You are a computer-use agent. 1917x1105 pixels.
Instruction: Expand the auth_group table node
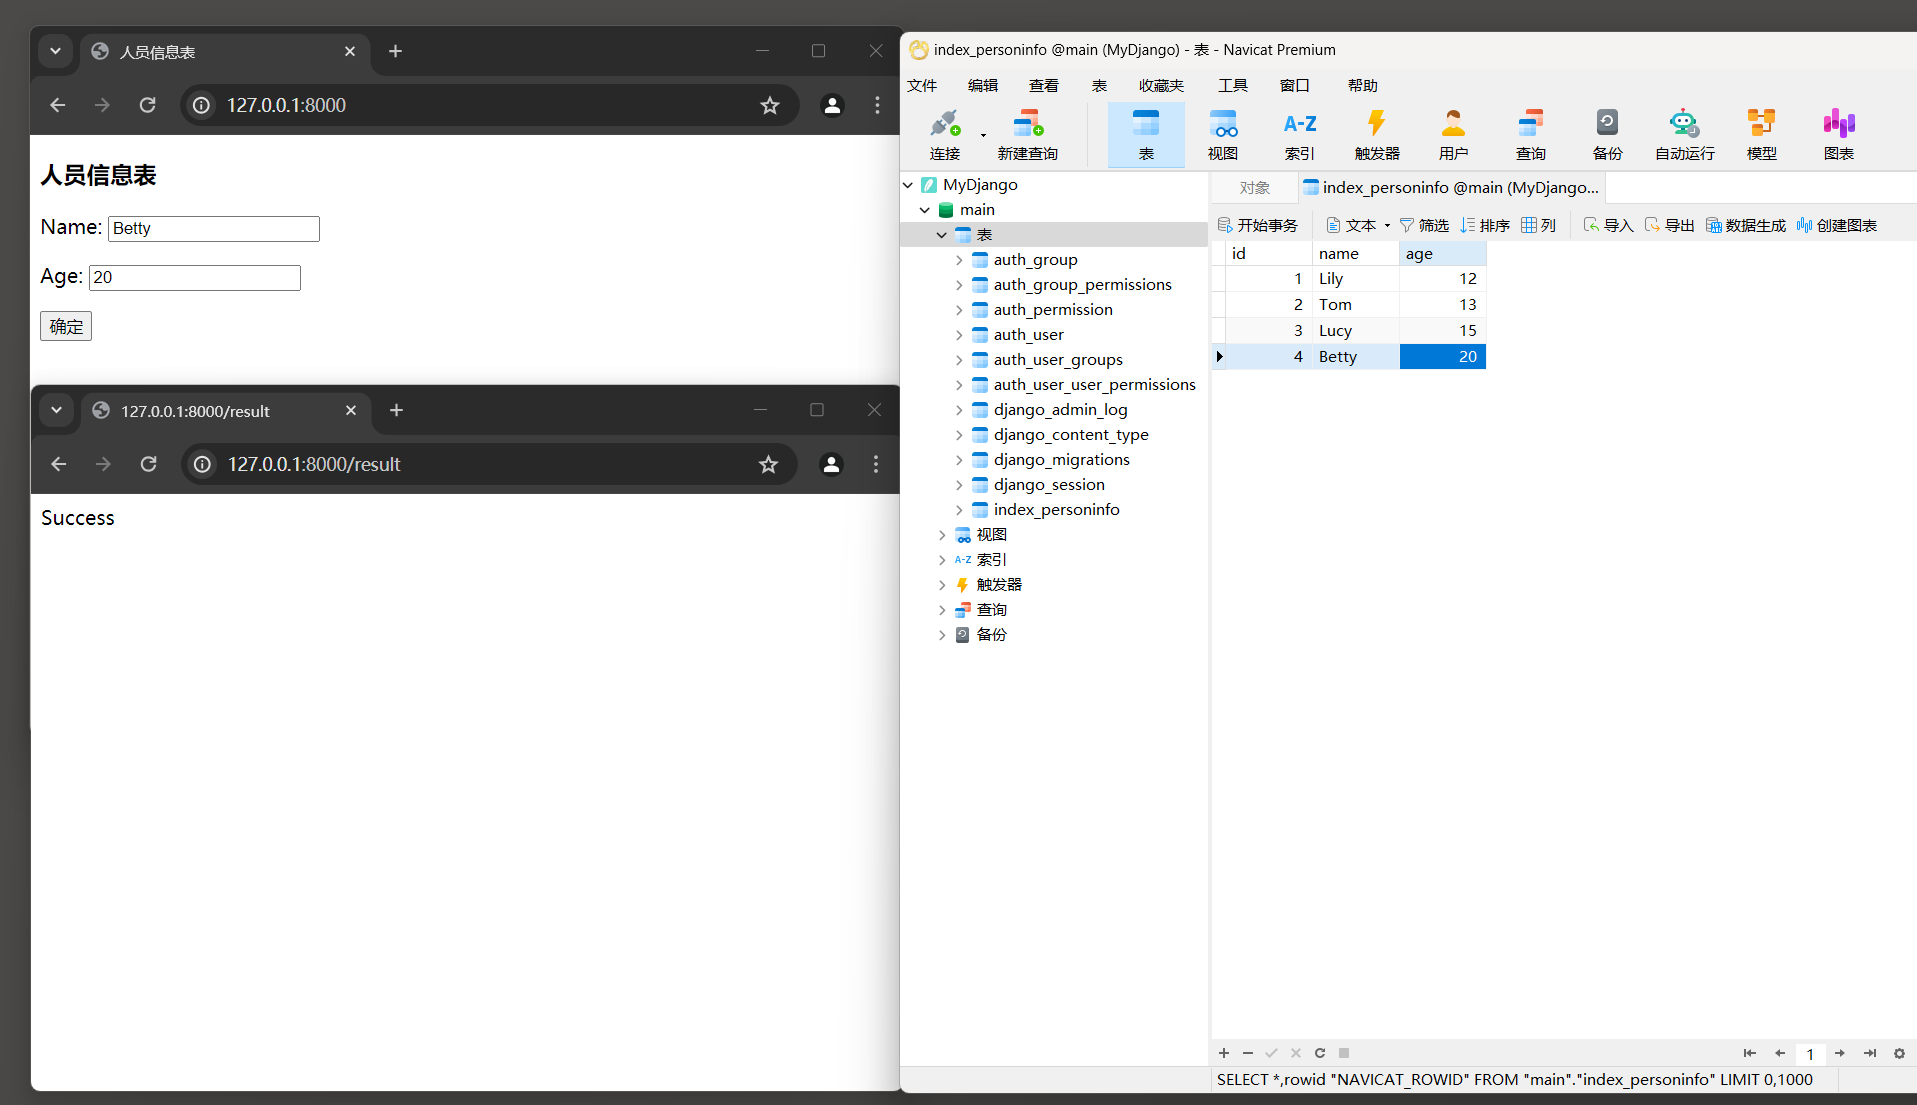tap(959, 260)
